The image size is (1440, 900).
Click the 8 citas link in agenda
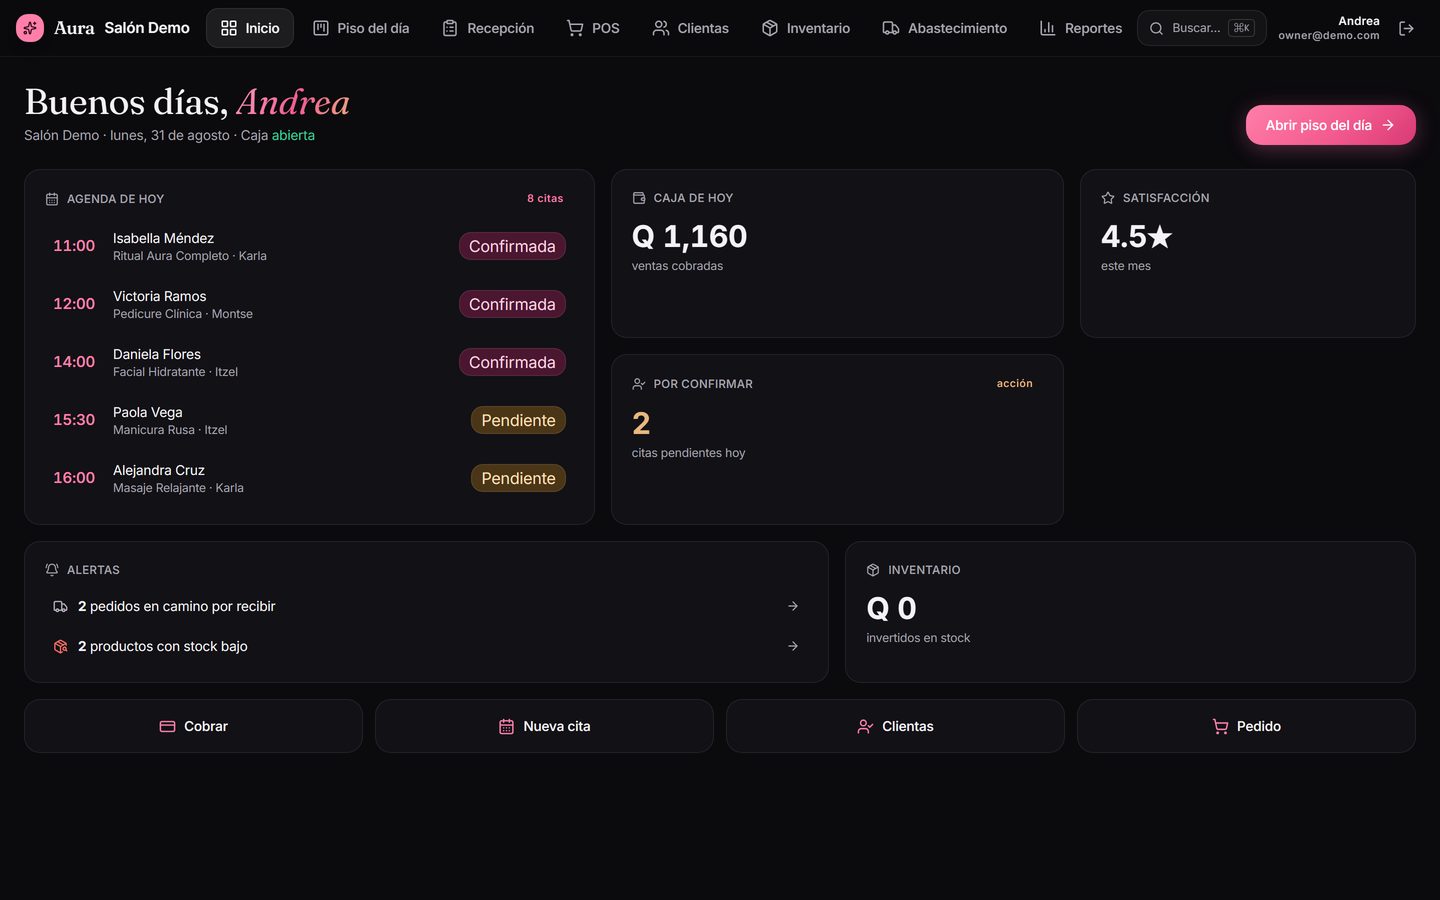click(545, 198)
